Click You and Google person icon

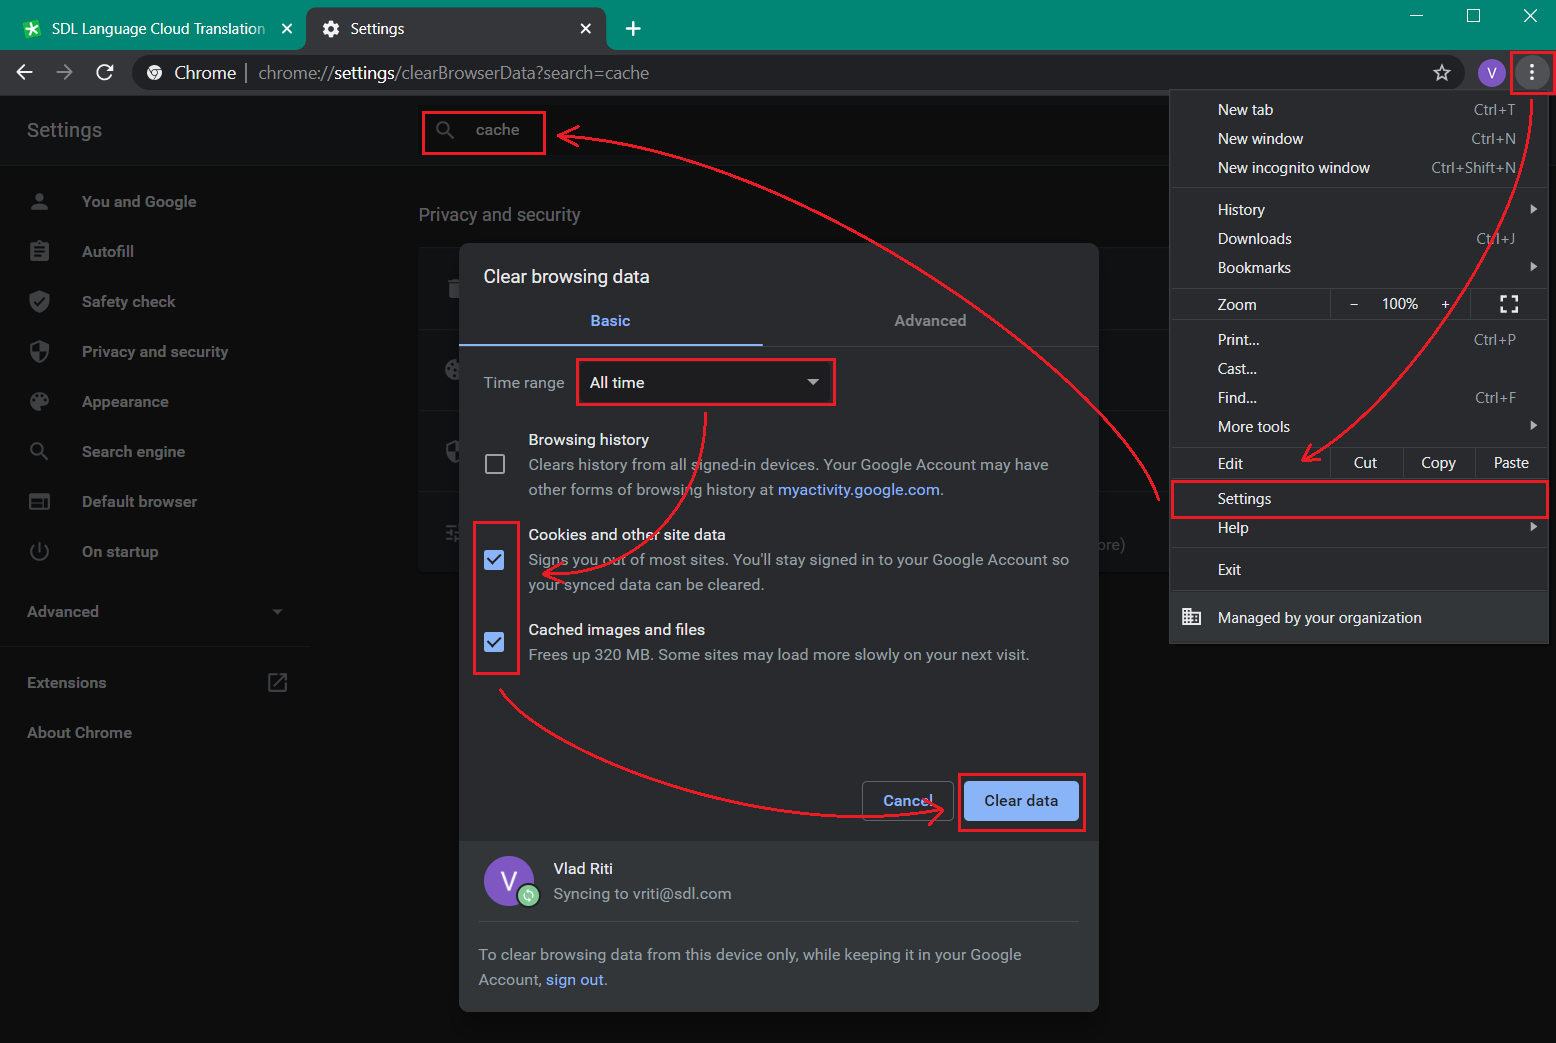coord(40,201)
